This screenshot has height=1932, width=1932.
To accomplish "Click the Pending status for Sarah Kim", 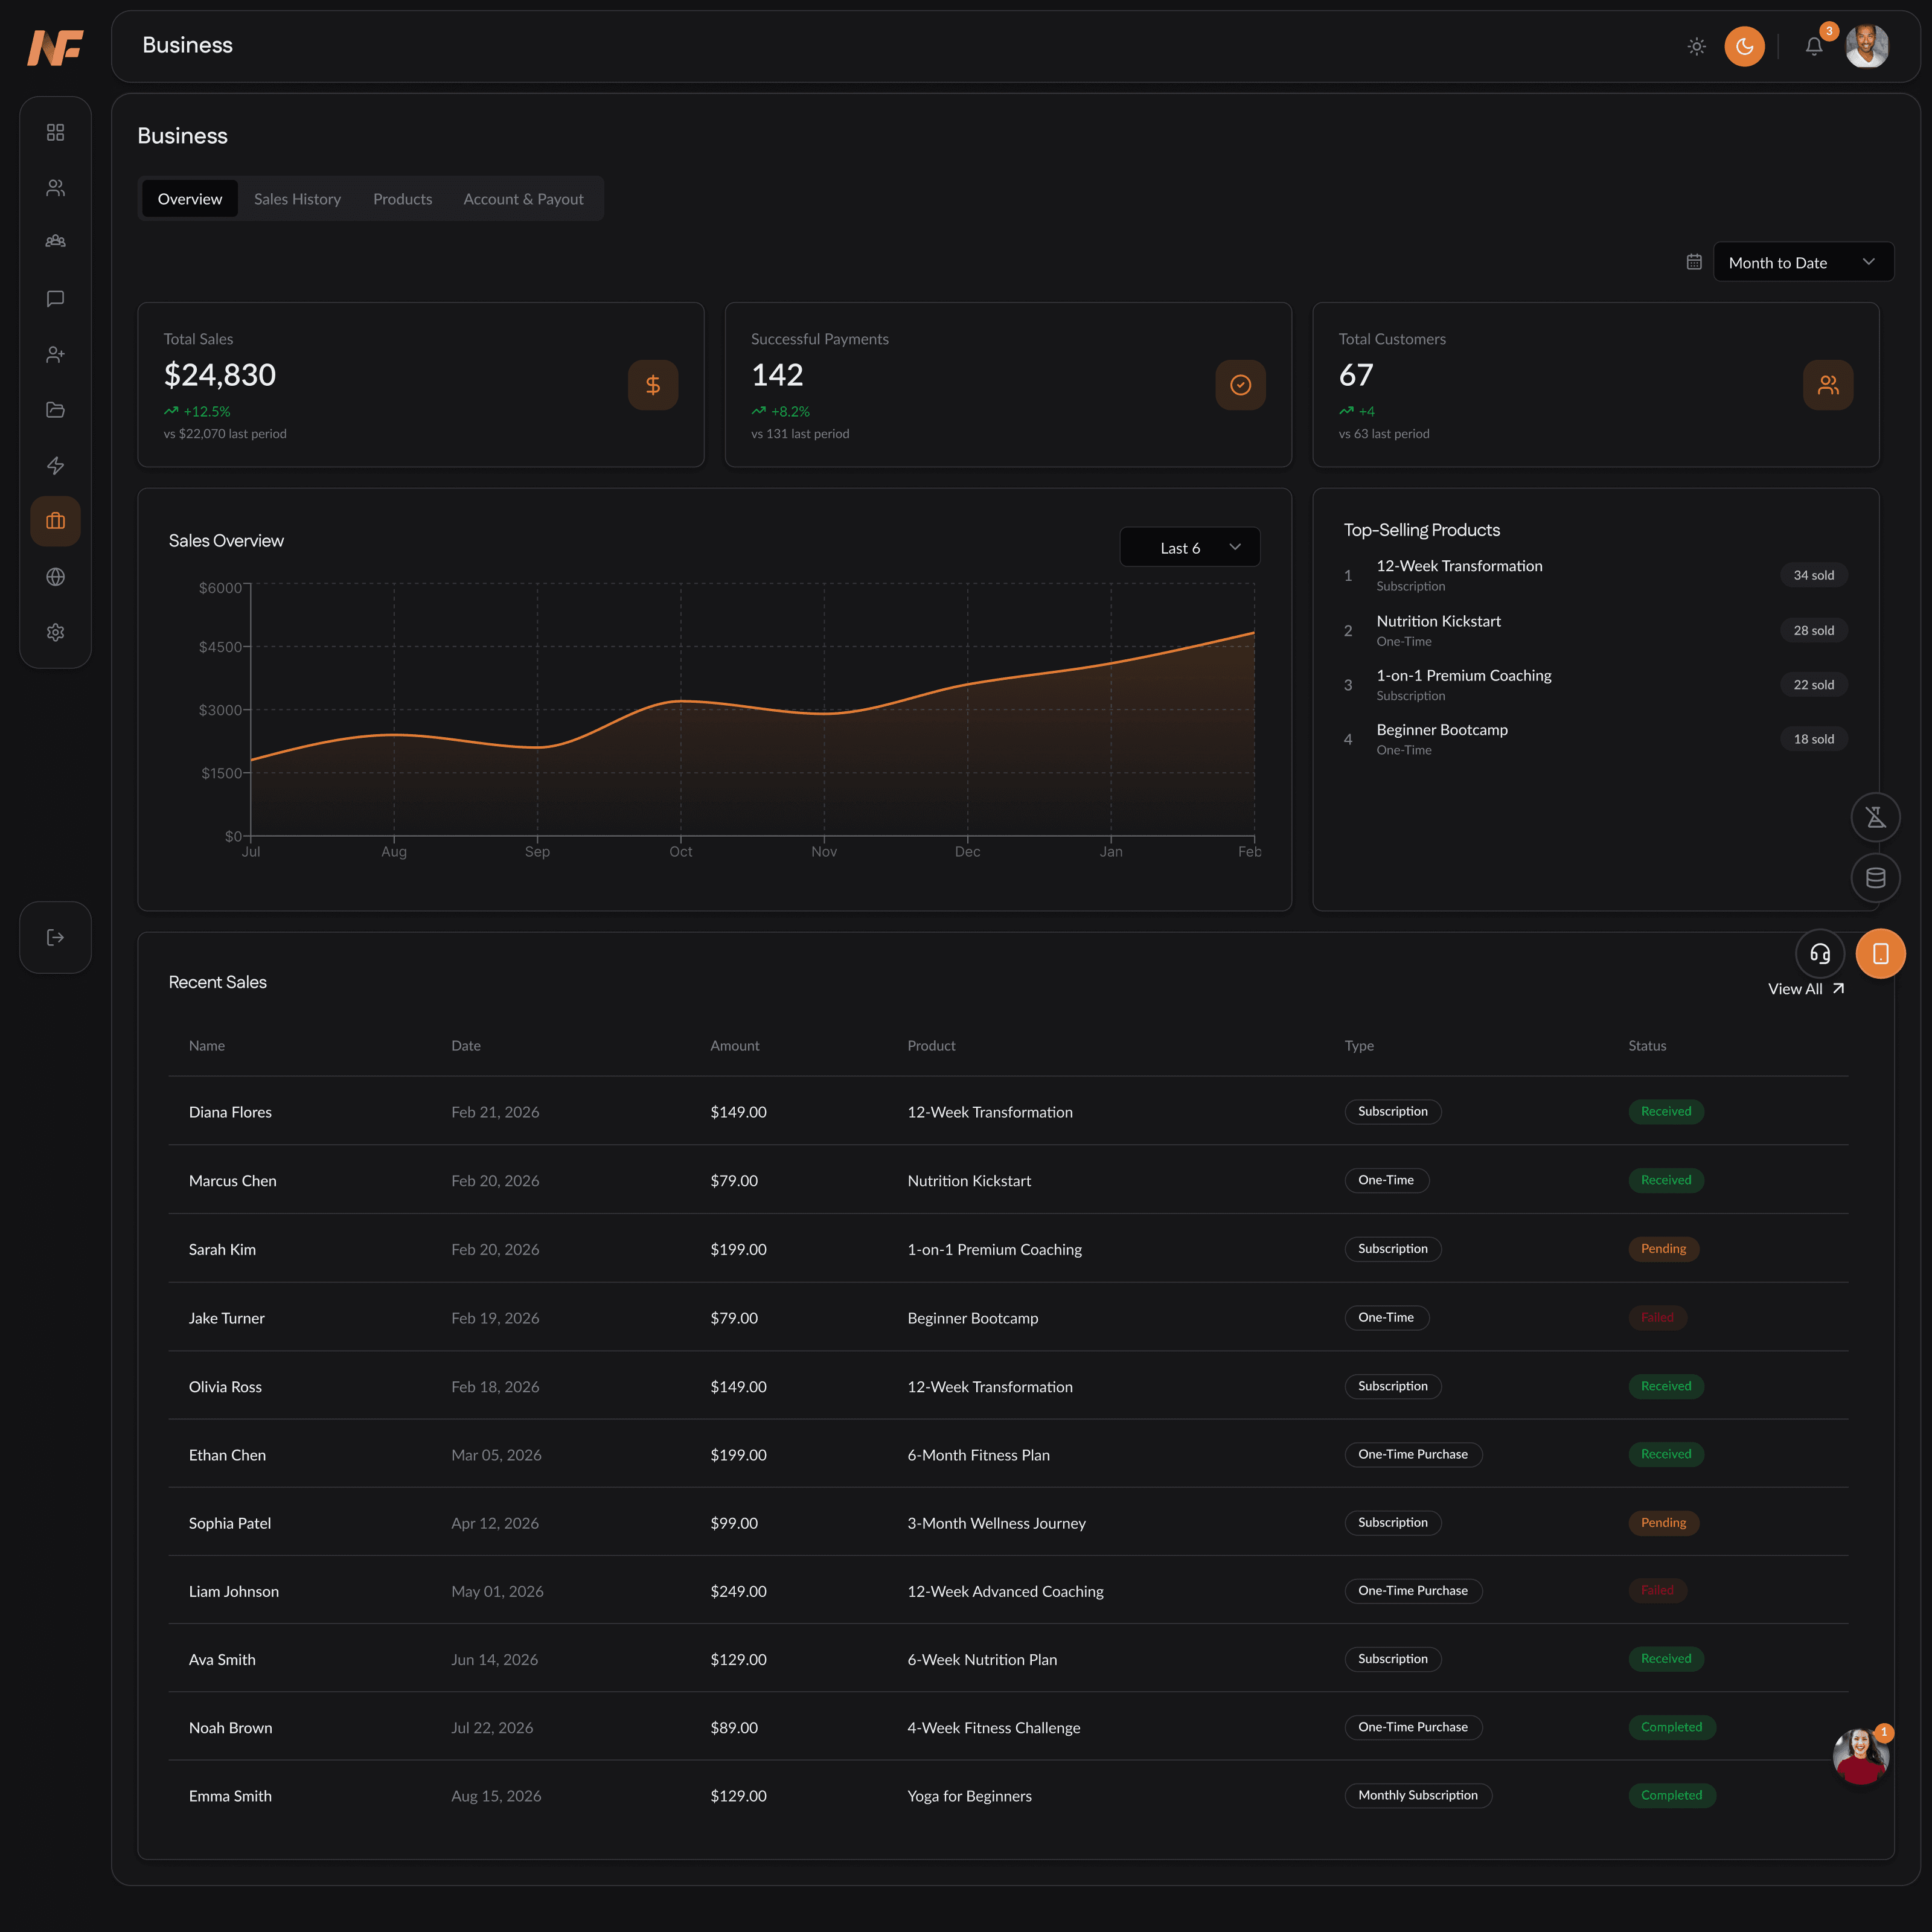I will coord(1664,1249).
